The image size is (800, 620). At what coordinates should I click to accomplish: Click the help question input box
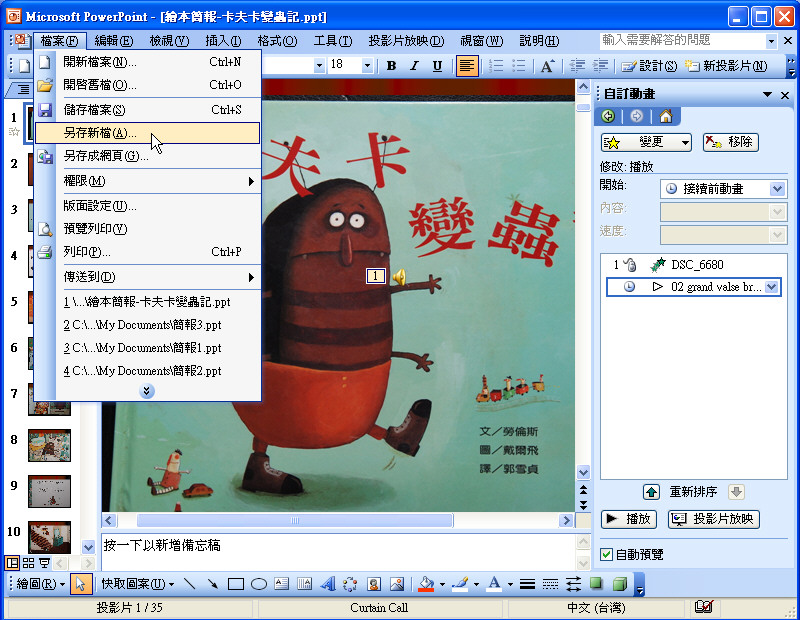[x=682, y=40]
